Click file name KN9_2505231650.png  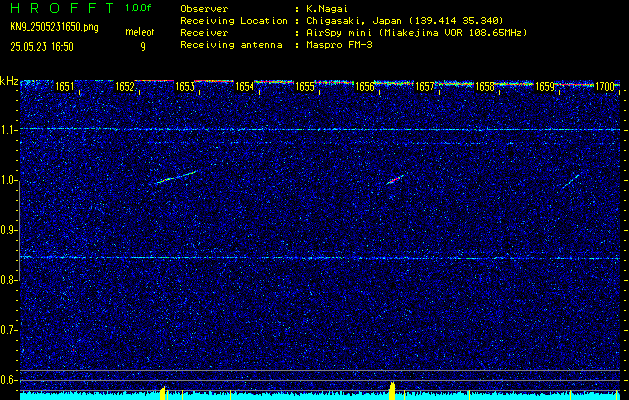pos(54,27)
